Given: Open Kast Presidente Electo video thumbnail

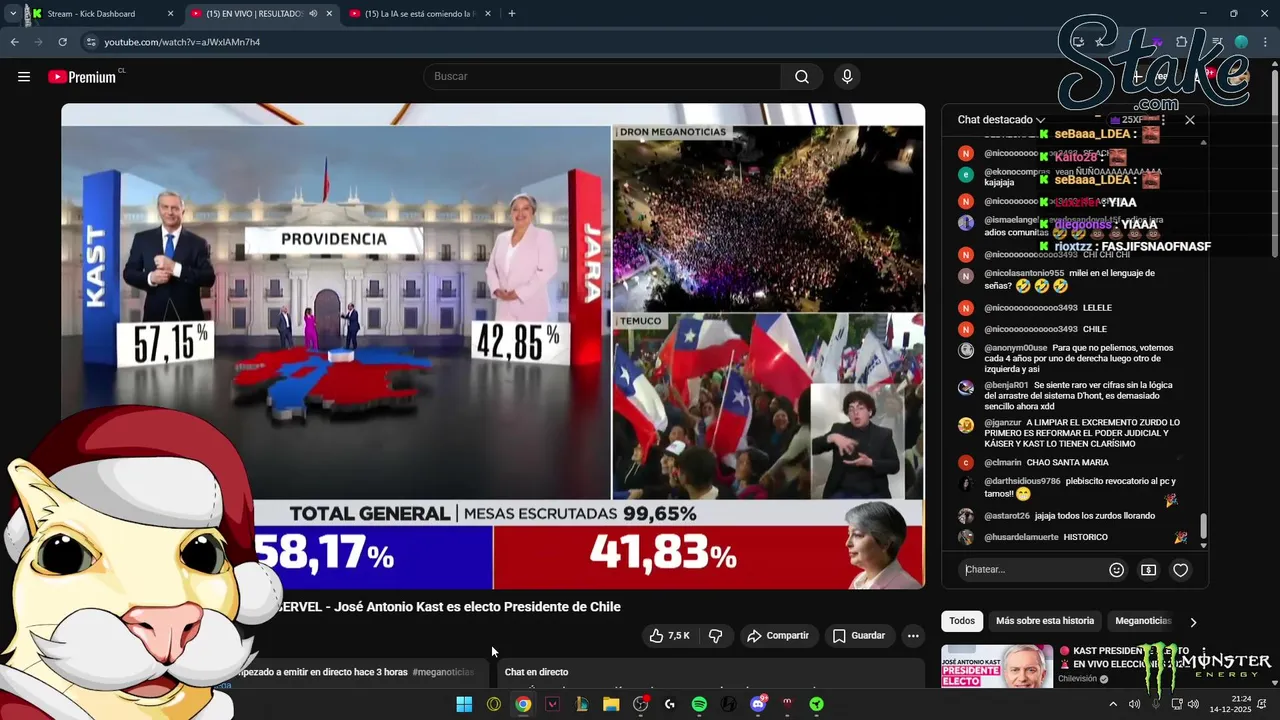Looking at the screenshot, I should [x=996, y=666].
